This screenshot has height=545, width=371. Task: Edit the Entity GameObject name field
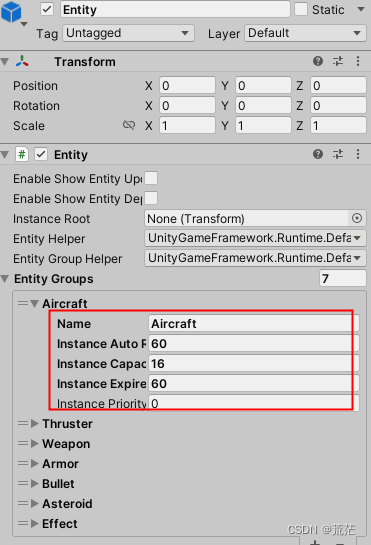click(x=175, y=9)
